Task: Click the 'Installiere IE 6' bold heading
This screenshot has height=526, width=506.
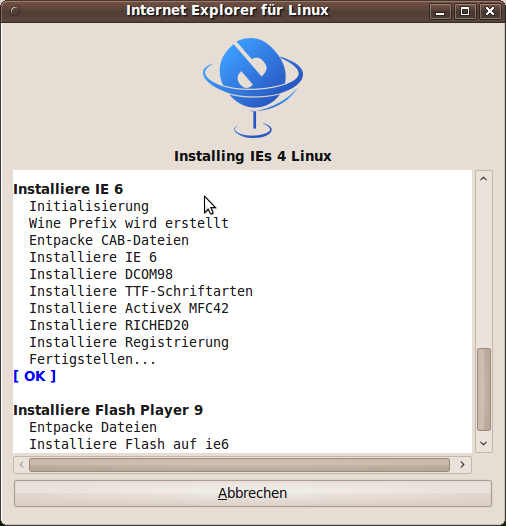Action: (x=68, y=189)
